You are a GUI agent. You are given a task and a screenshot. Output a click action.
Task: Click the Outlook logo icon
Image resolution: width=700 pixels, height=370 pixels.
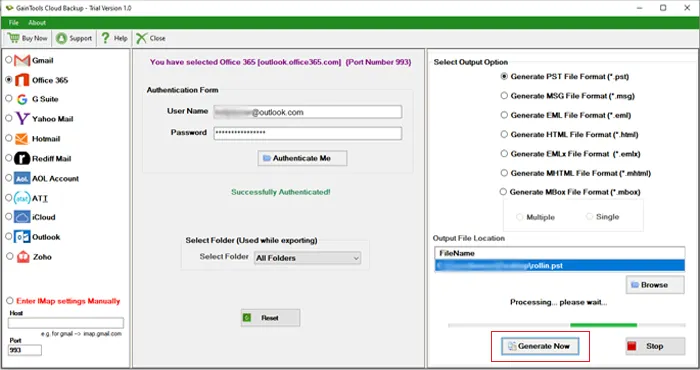pyautogui.click(x=22, y=237)
